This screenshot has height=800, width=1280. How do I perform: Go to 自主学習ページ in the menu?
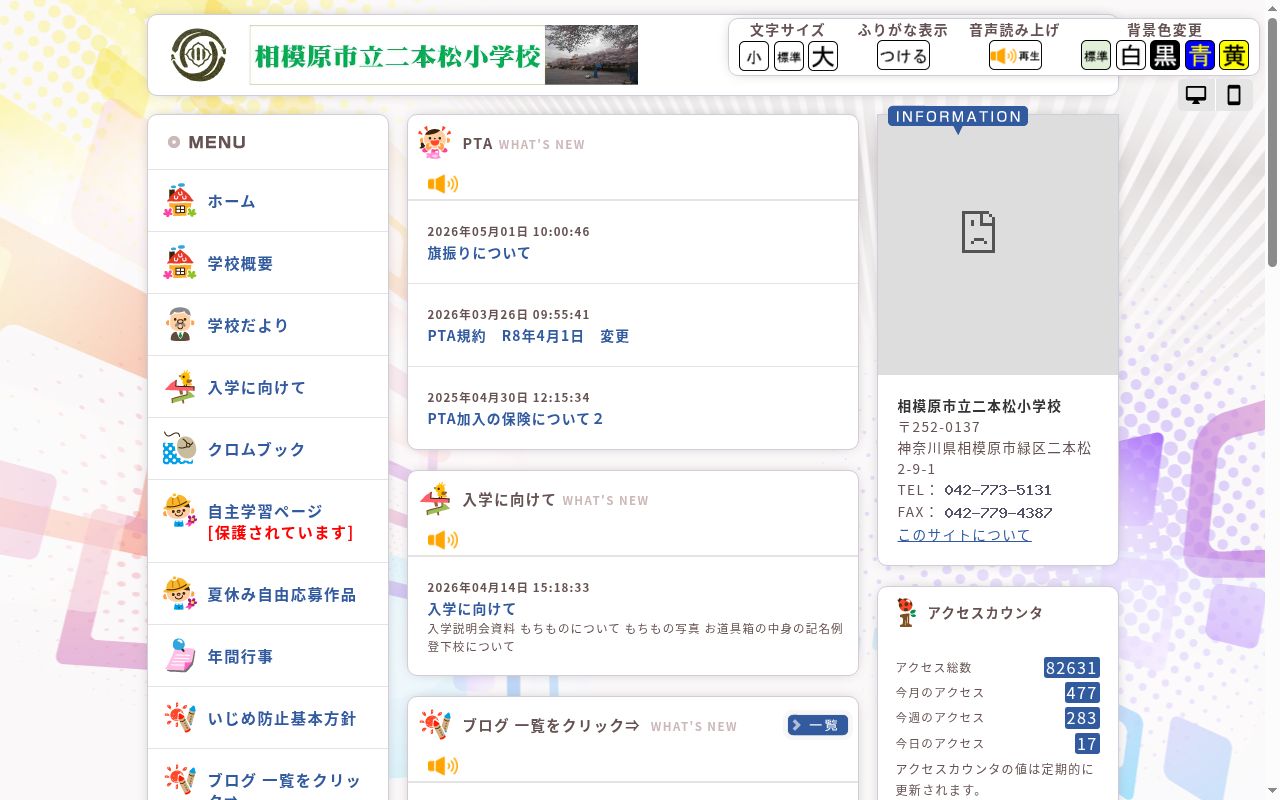coord(268,521)
